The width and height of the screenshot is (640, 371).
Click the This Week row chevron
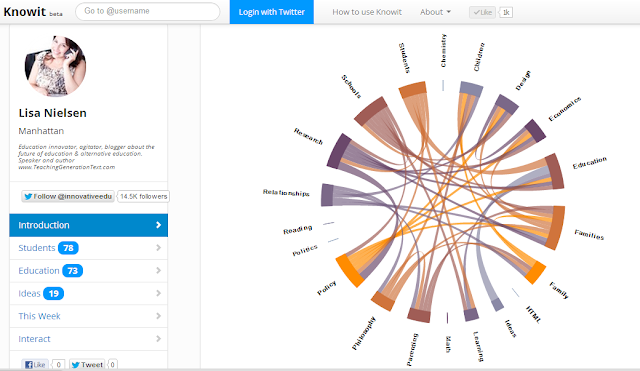tap(158, 316)
